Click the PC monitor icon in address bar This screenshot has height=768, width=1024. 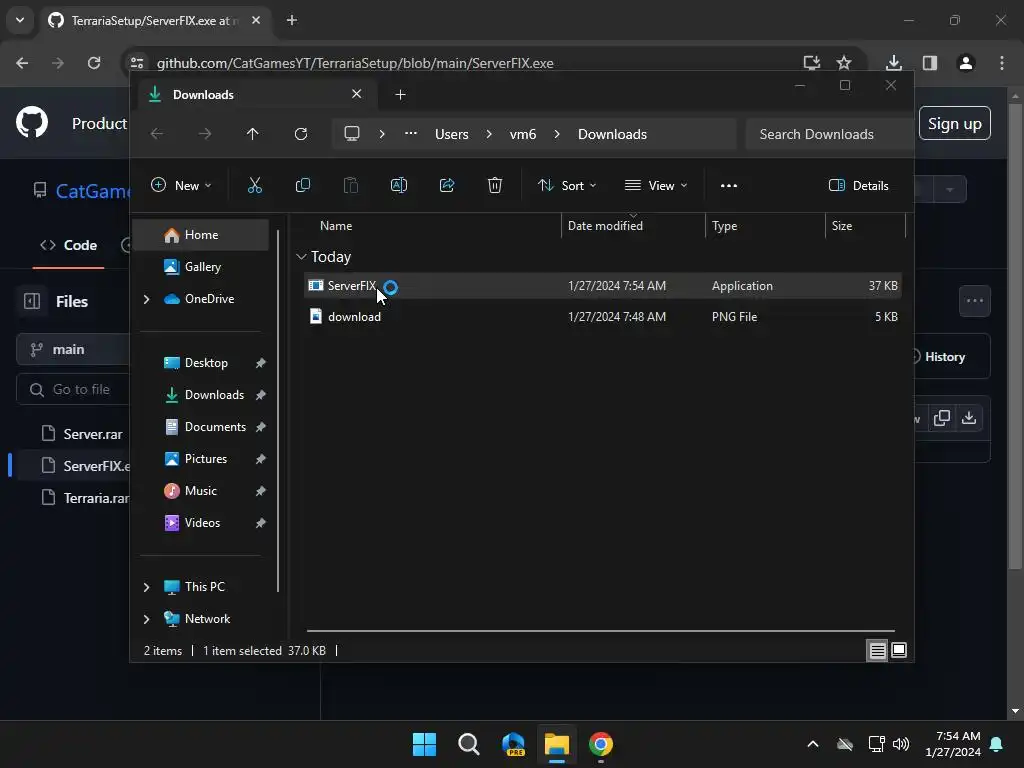352,134
